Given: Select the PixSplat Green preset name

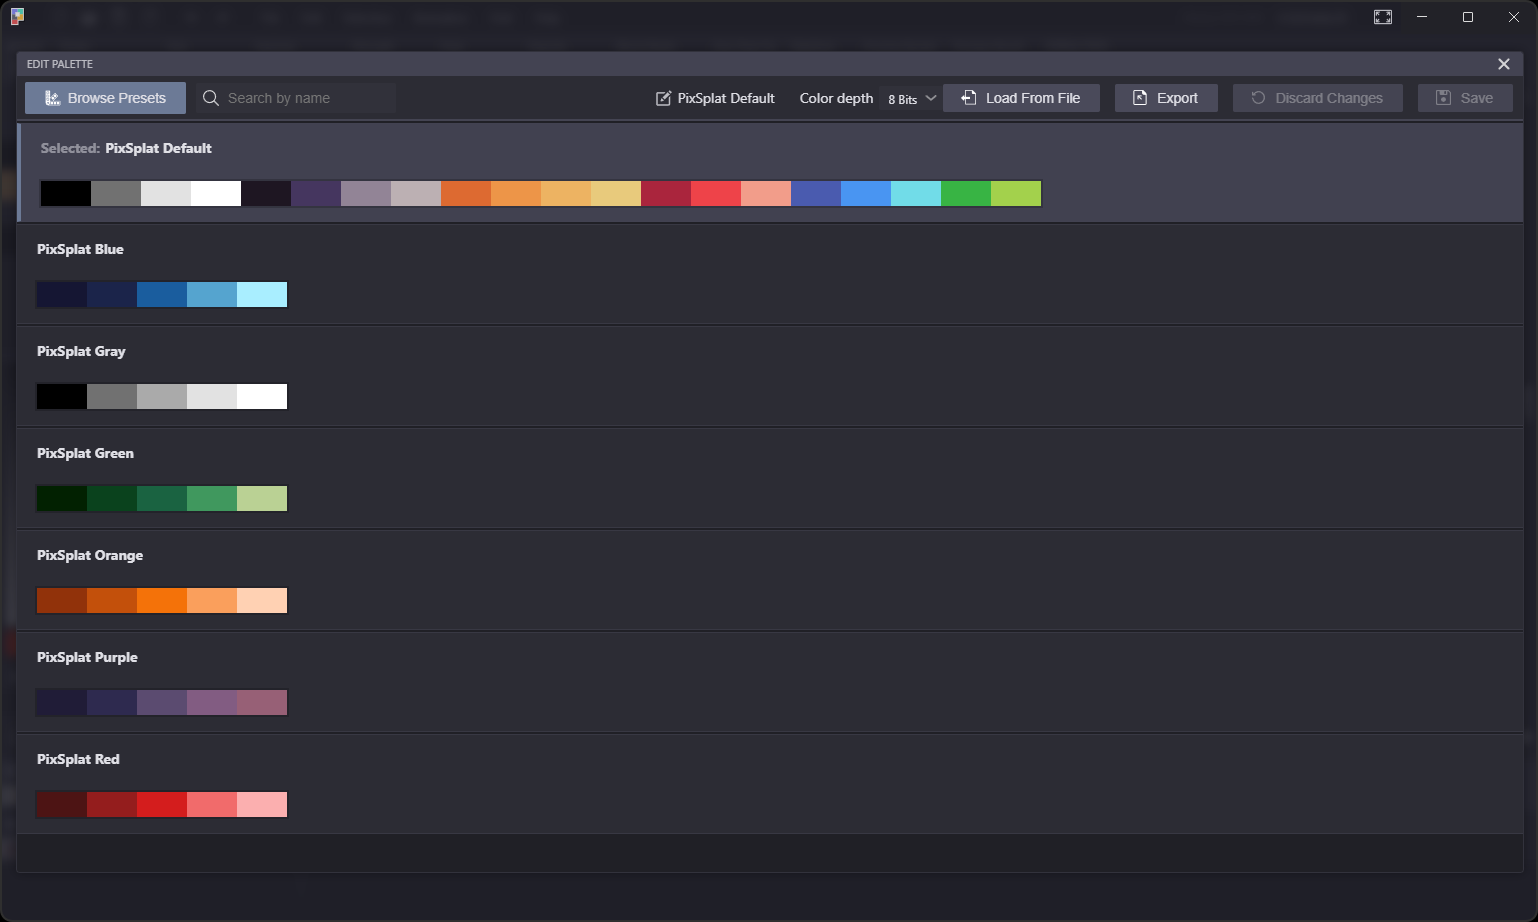Looking at the screenshot, I should [85, 453].
